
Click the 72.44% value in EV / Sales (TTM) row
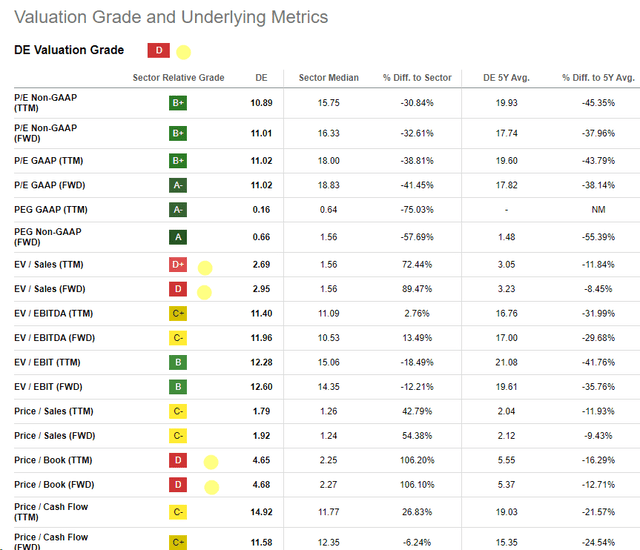click(417, 264)
